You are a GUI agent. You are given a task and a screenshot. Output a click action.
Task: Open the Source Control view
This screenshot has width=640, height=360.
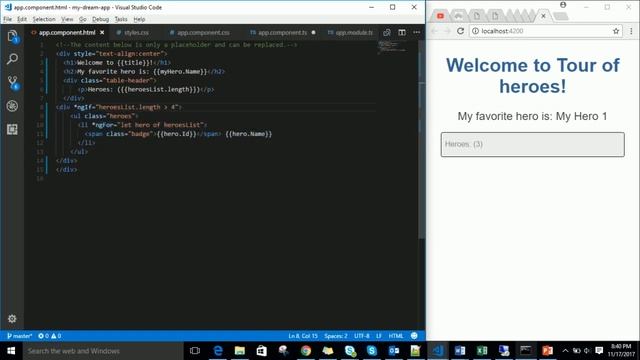coord(12,82)
